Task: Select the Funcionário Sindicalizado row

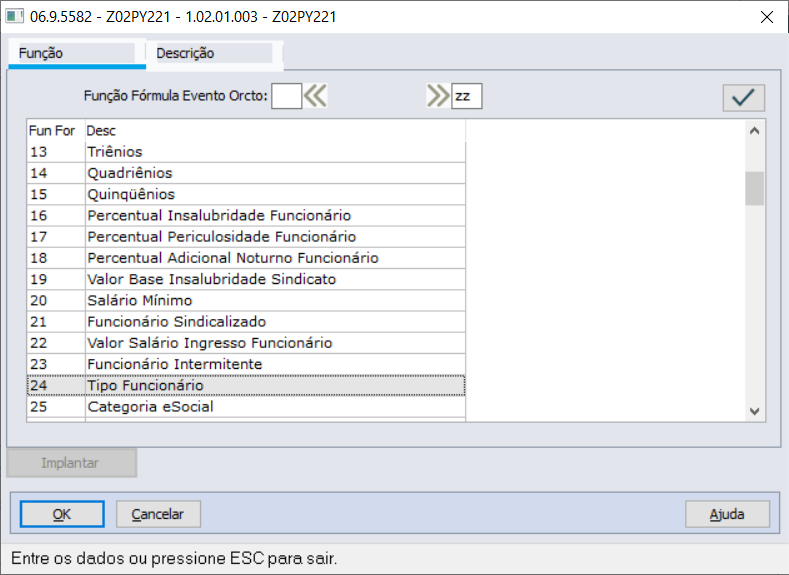Action: (x=246, y=321)
